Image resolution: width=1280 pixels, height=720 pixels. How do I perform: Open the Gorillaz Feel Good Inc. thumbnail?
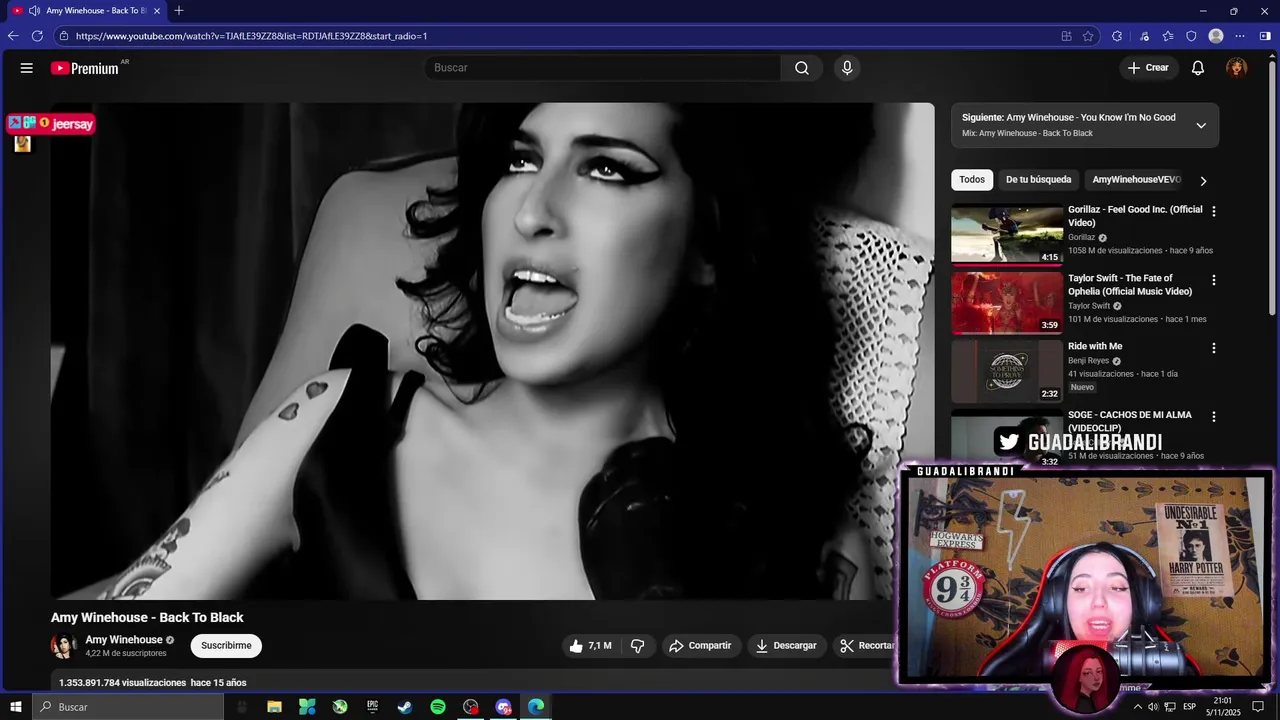[1006, 234]
